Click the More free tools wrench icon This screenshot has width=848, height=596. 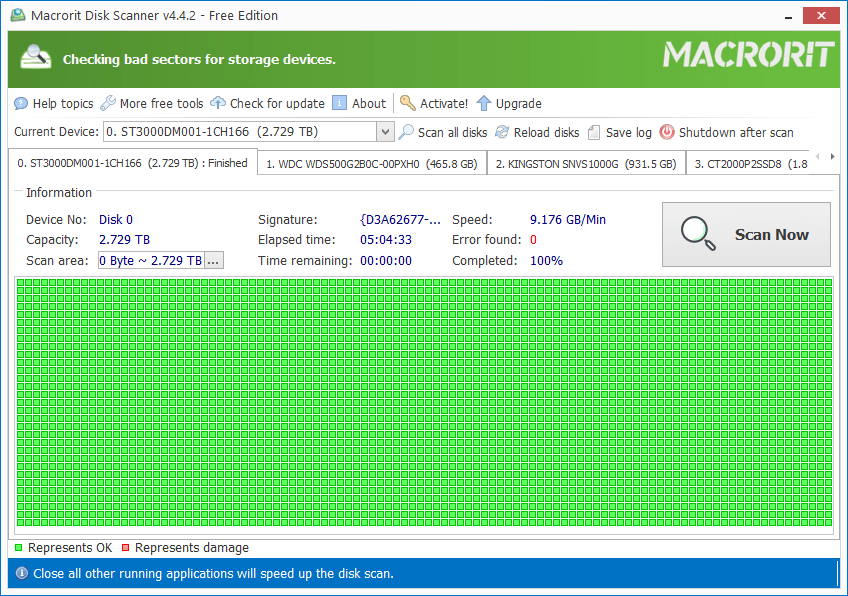[108, 103]
